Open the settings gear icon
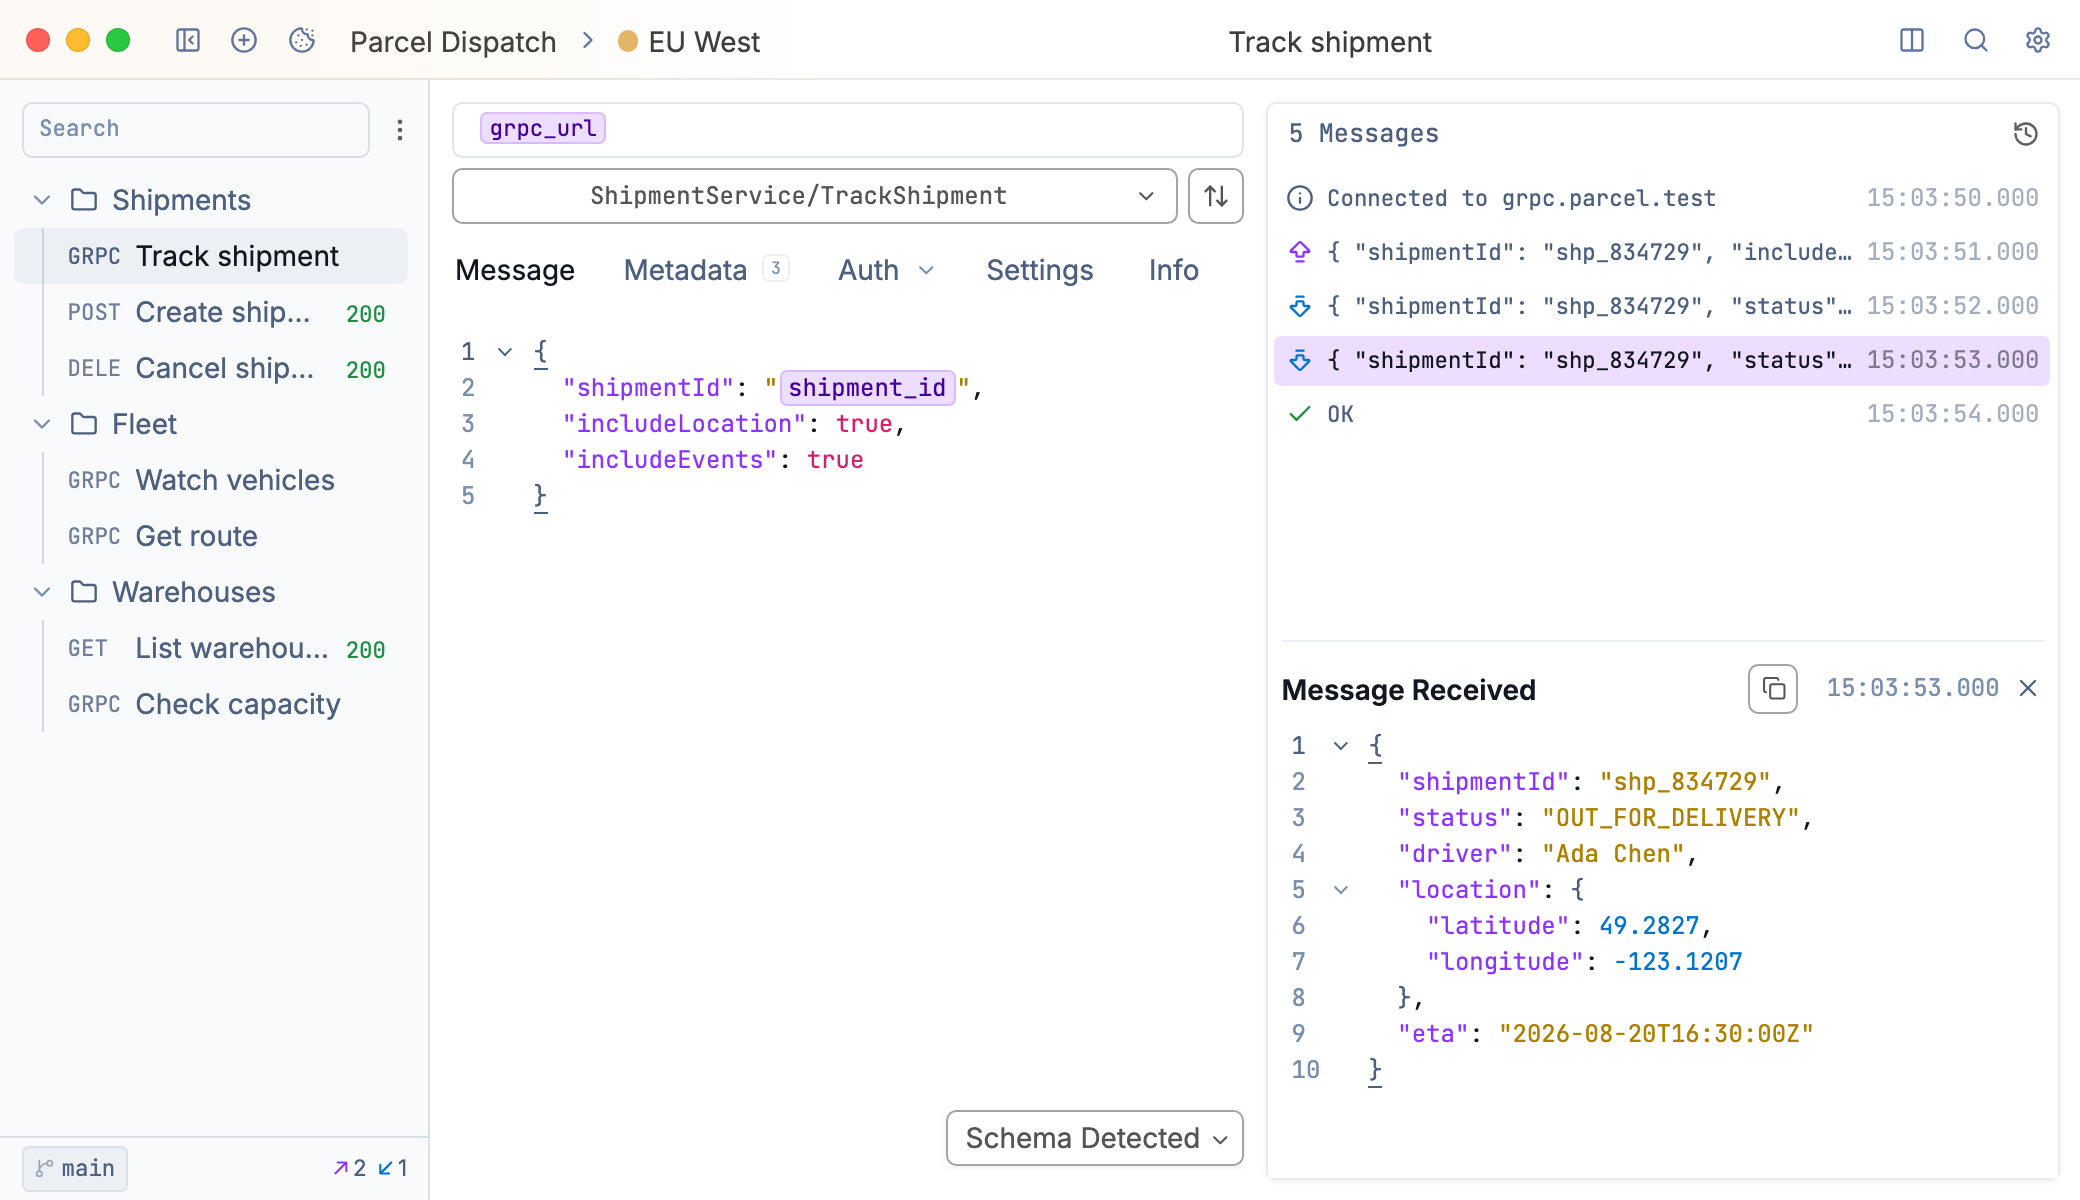The width and height of the screenshot is (2080, 1200). [2038, 40]
